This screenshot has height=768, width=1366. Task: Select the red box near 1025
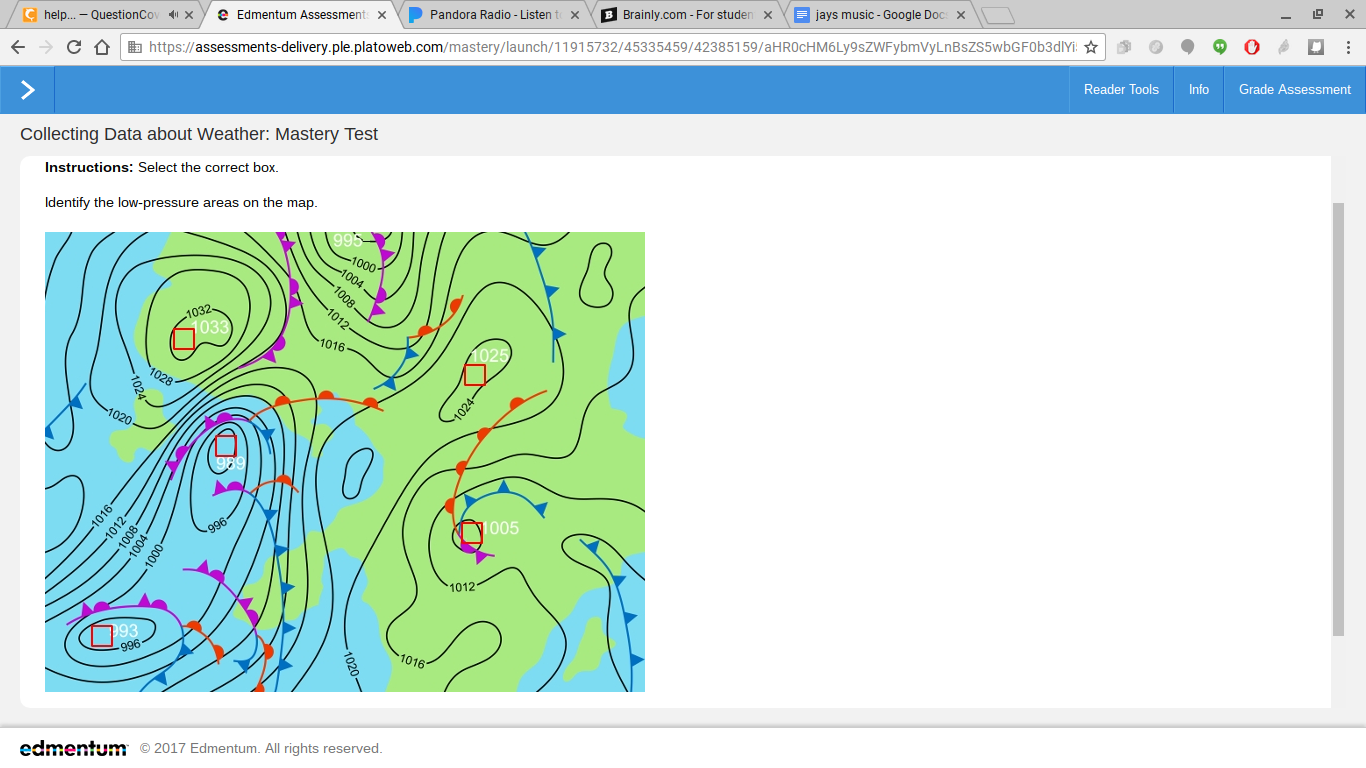475,375
